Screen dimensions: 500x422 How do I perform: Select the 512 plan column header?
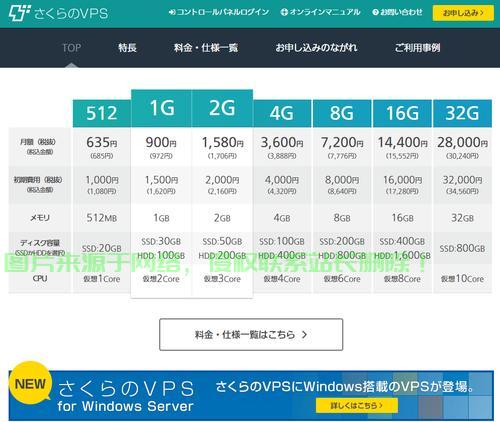(x=102, y=113)
